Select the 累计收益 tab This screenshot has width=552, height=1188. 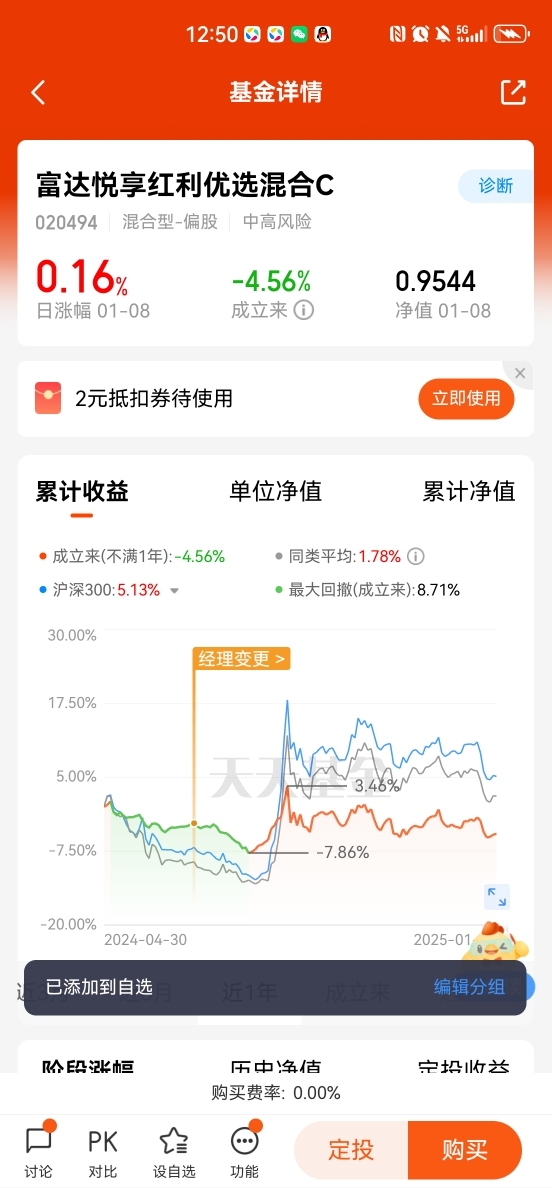pos(82,491)
